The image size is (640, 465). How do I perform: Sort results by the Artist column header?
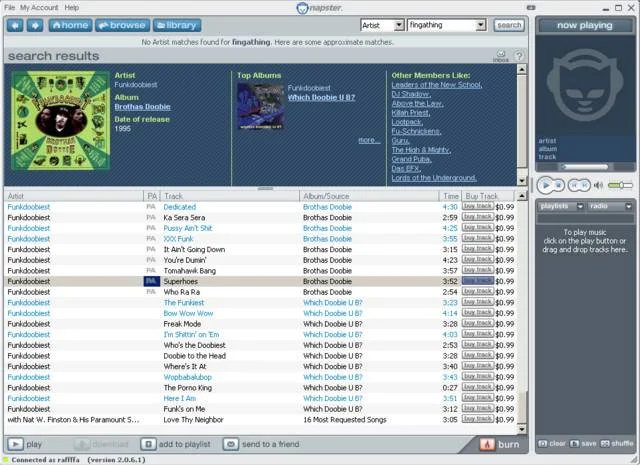point(74,196)
